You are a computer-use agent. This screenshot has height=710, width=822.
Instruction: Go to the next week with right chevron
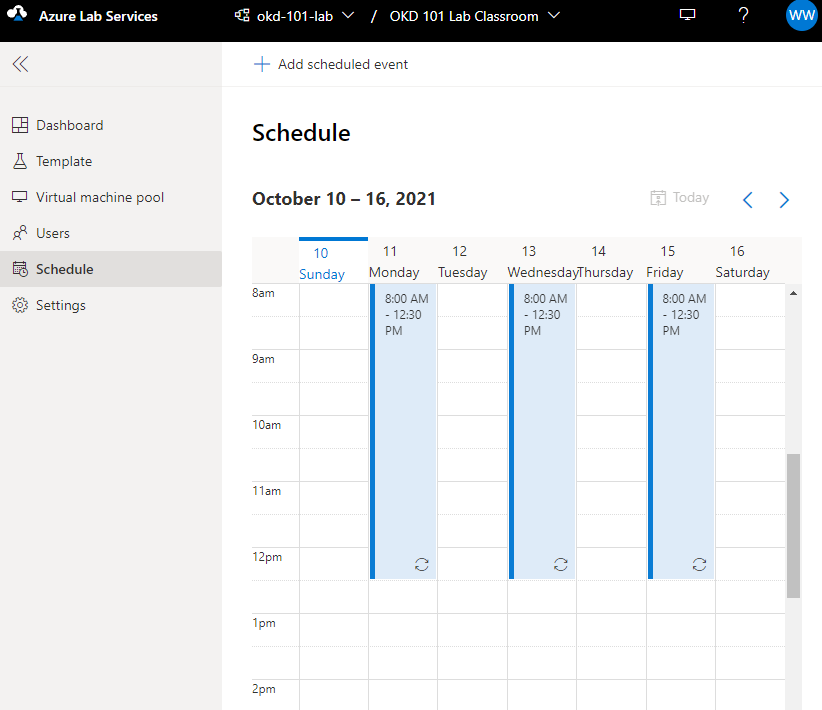pyautogui.click(x=784, y=200)
